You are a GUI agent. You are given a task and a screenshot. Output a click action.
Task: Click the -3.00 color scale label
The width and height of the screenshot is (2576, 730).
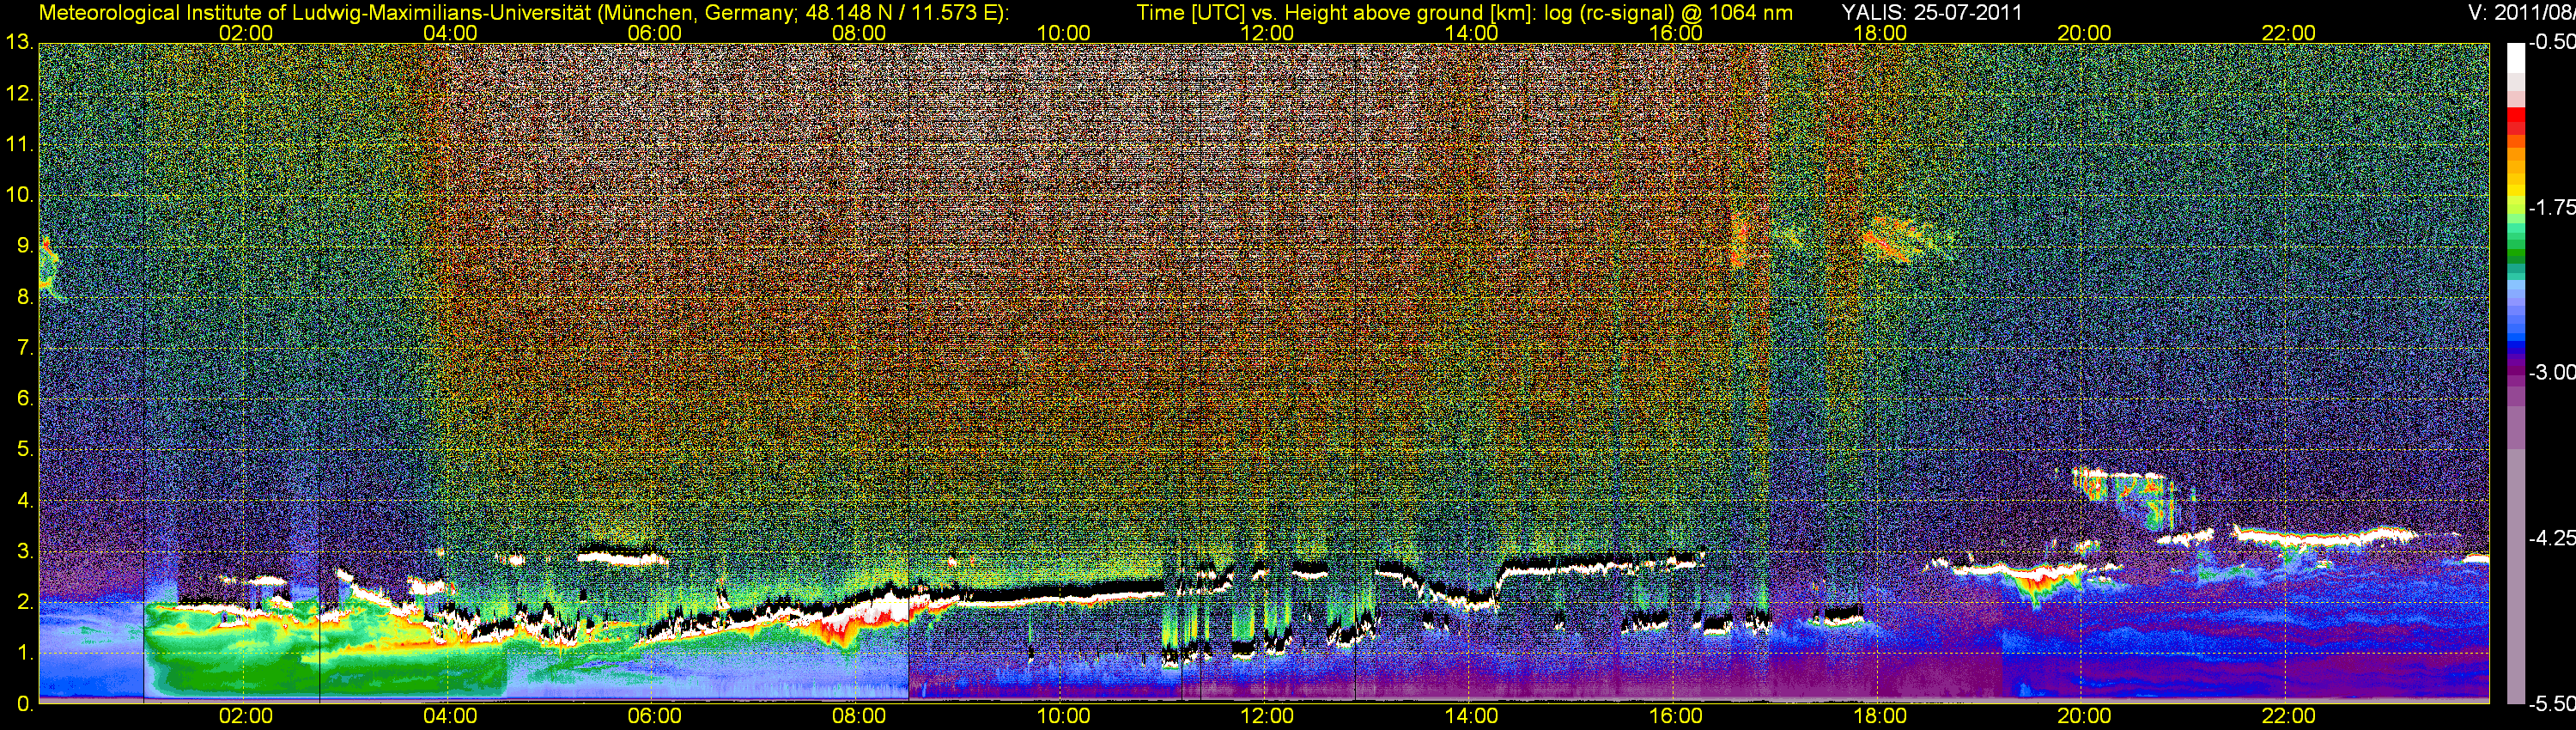(2551, 373)
